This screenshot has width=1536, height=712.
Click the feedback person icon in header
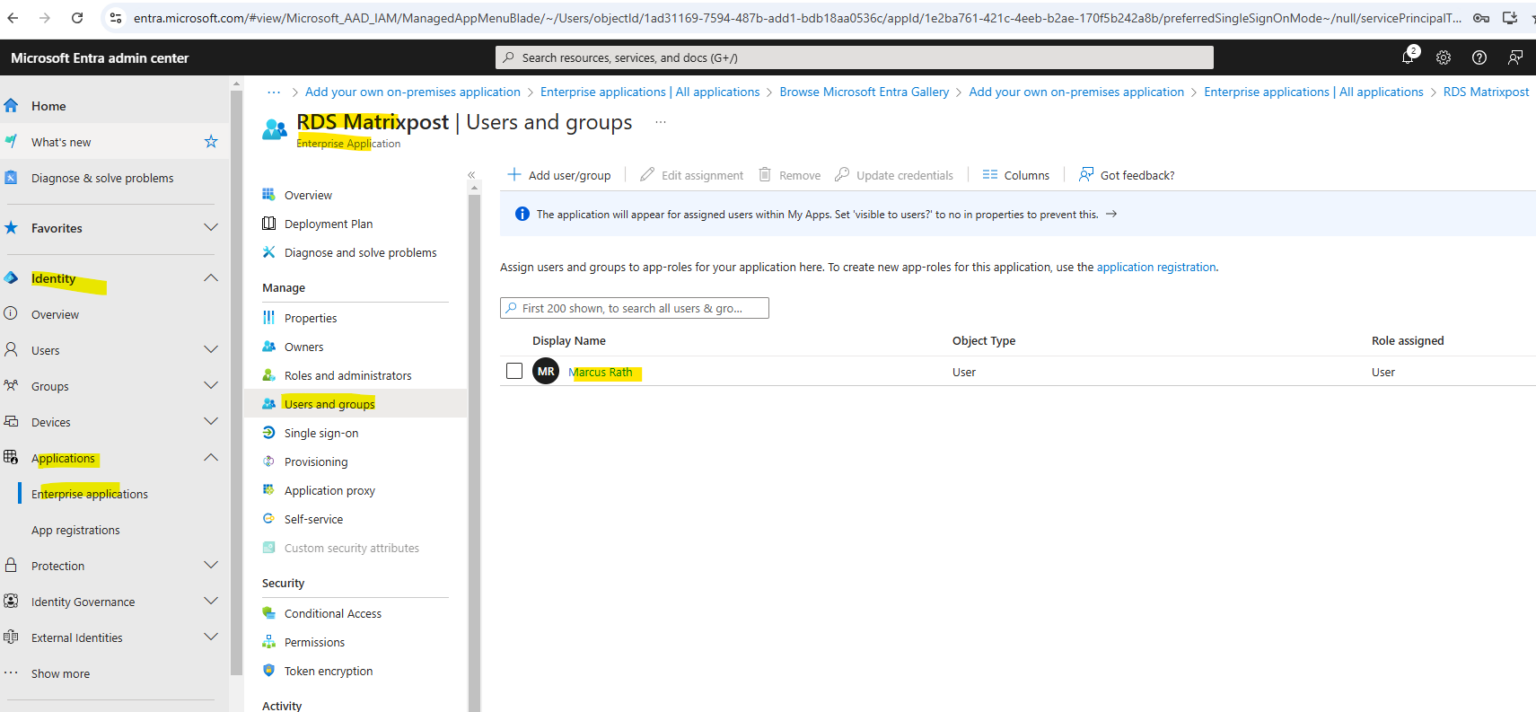point(1515,58)
